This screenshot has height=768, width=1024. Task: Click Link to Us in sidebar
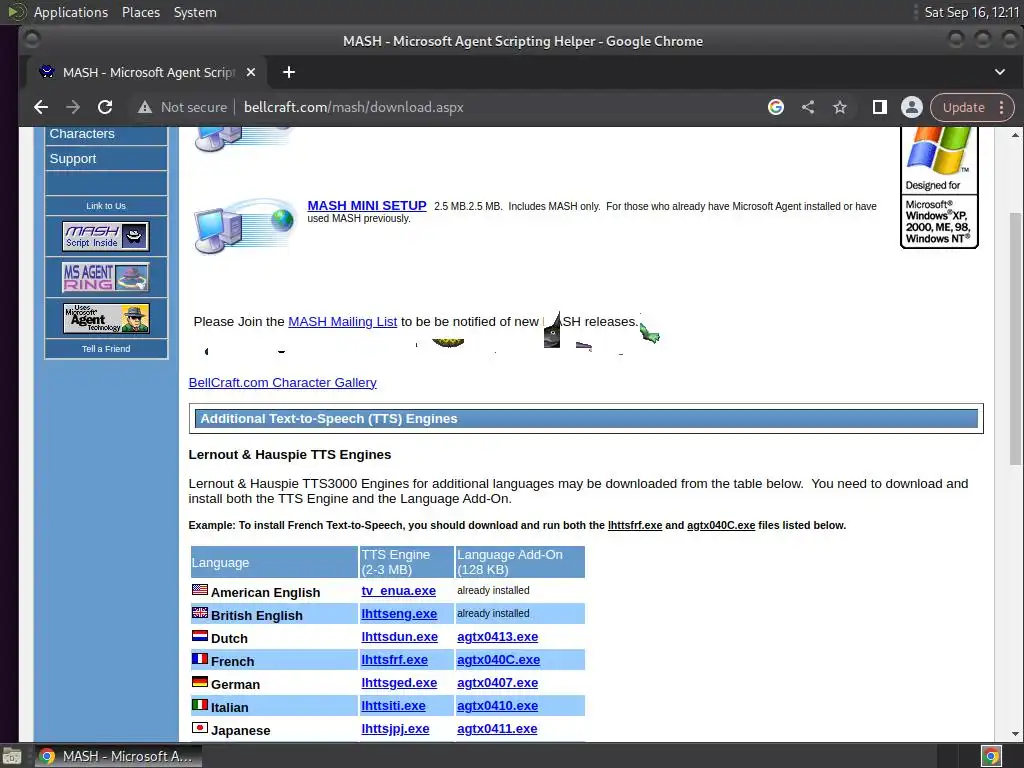click(106, 206)
